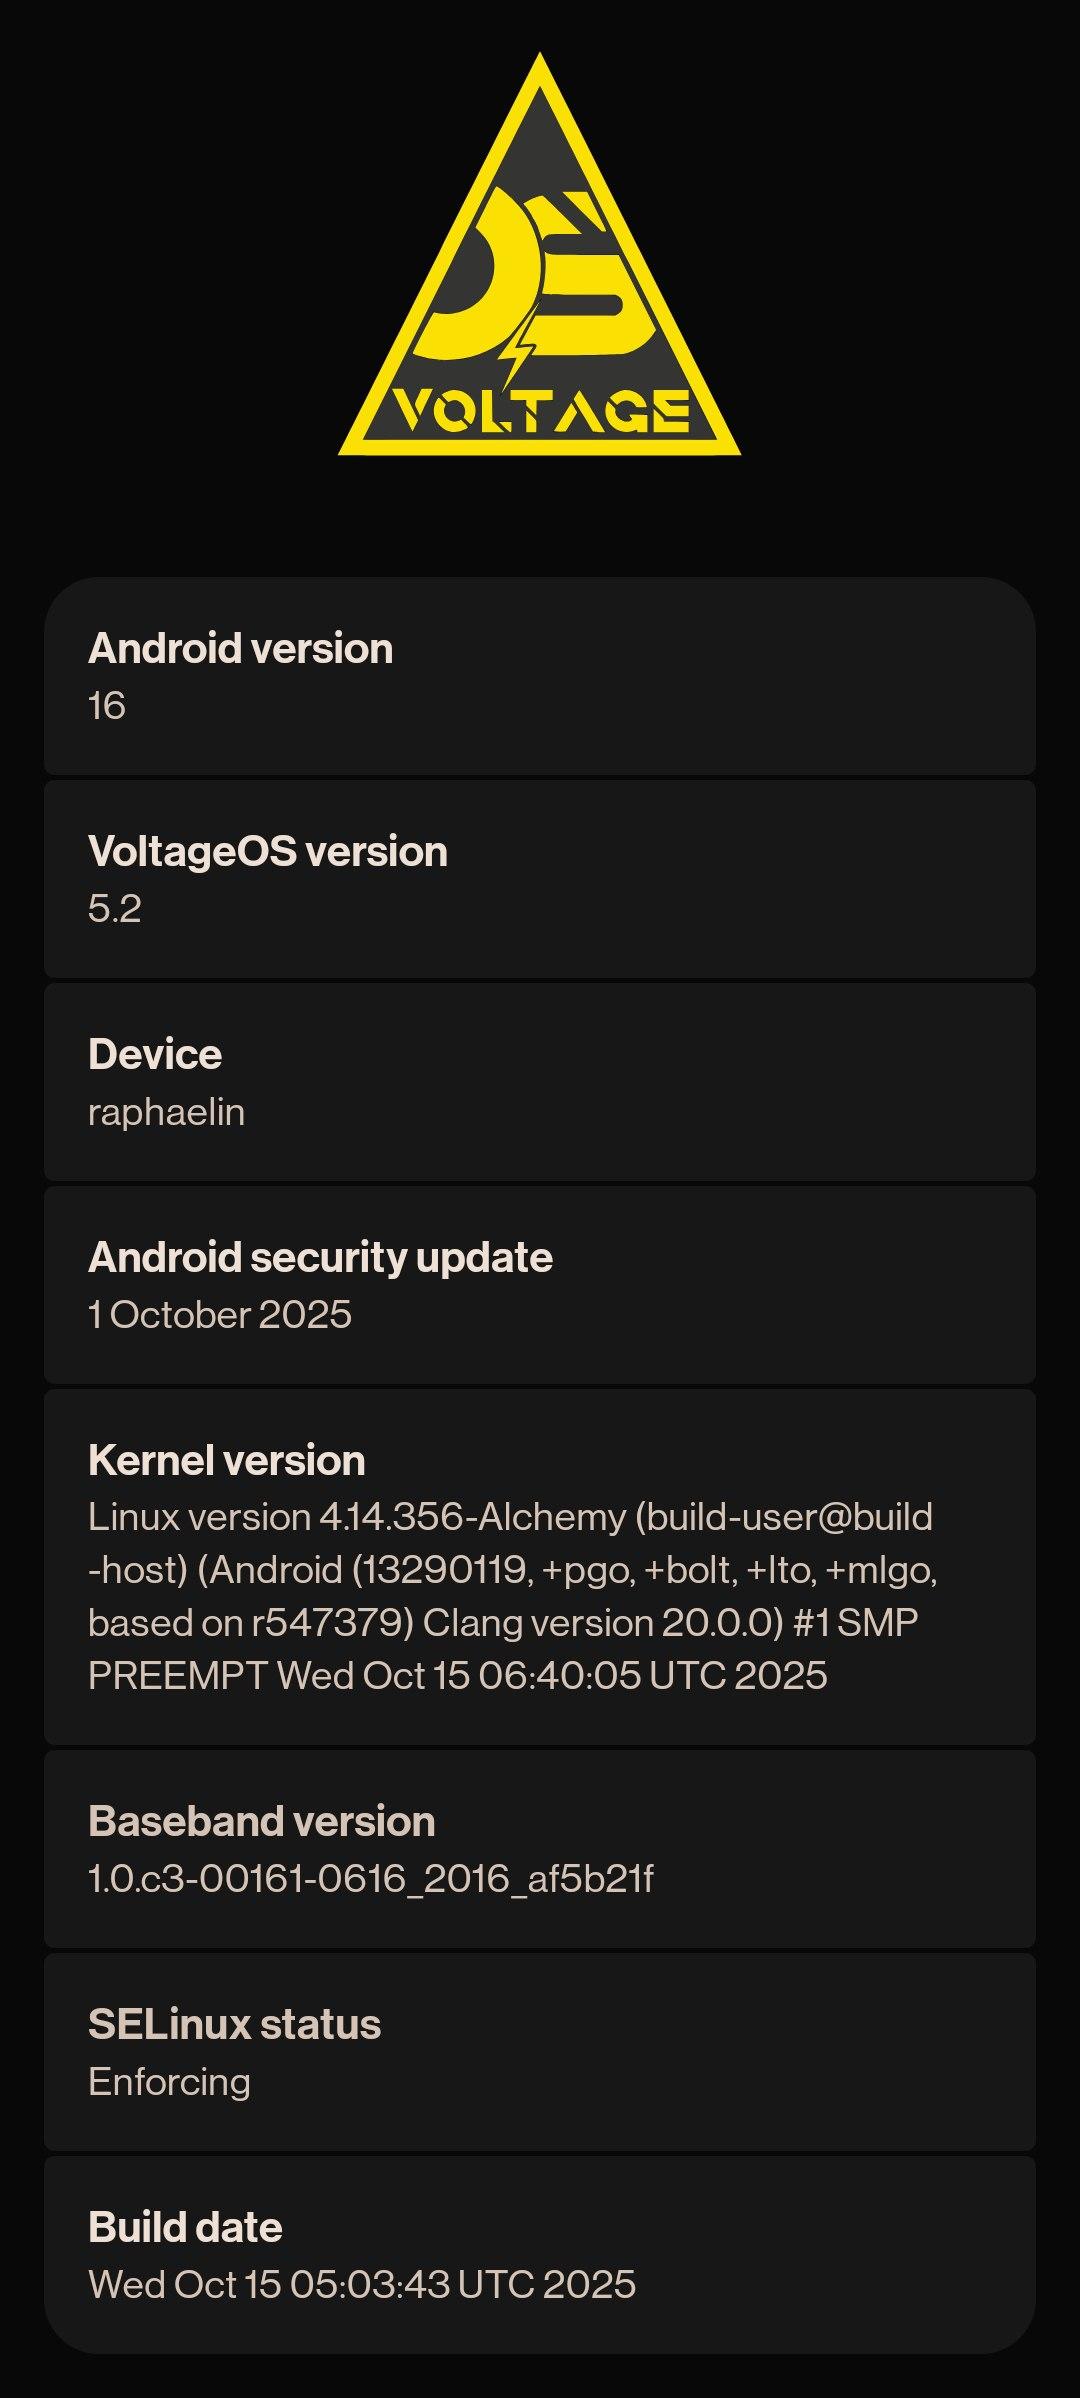Select the VoltageOS version heading
The height and width of the screenshot is (2398, 1080).
[268, 852]
